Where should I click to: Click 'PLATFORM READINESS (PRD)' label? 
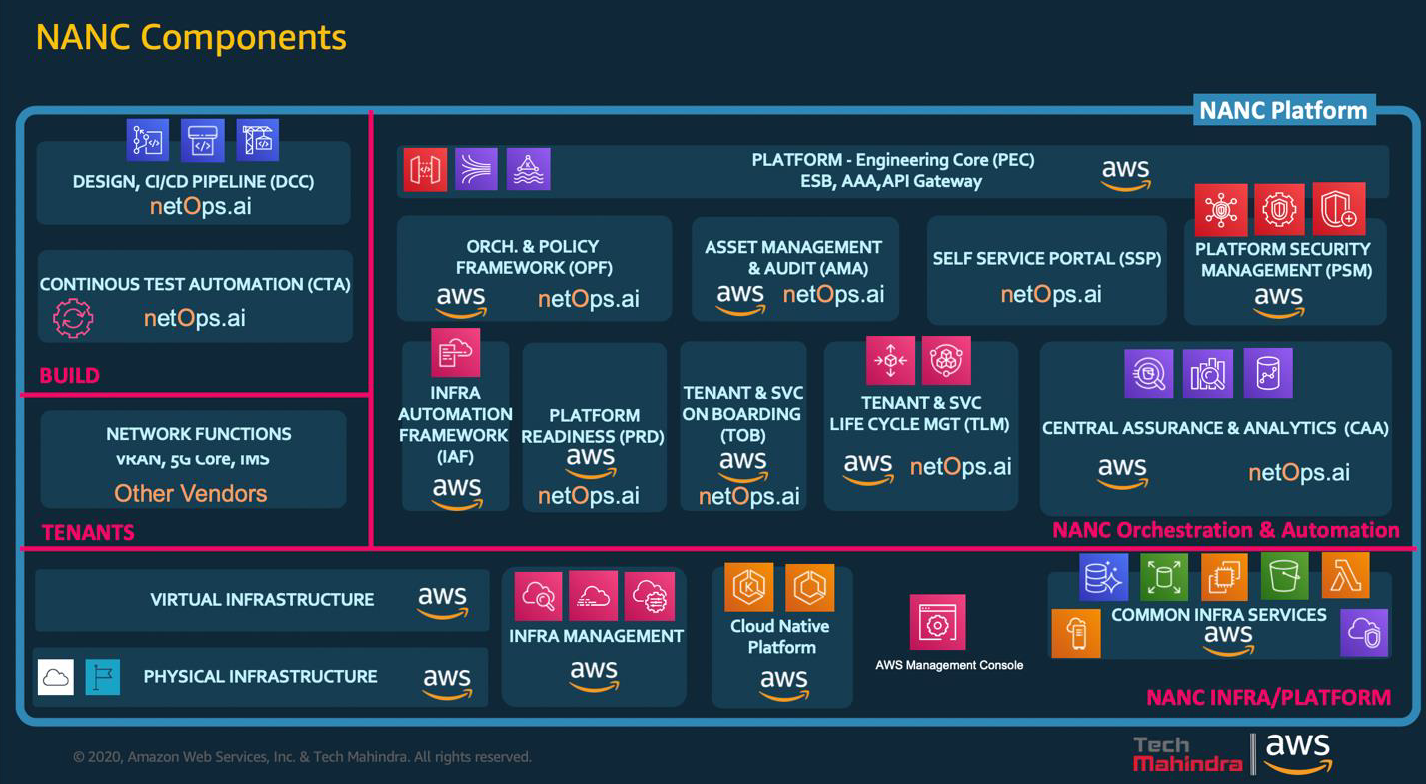[x=594, y=426]
